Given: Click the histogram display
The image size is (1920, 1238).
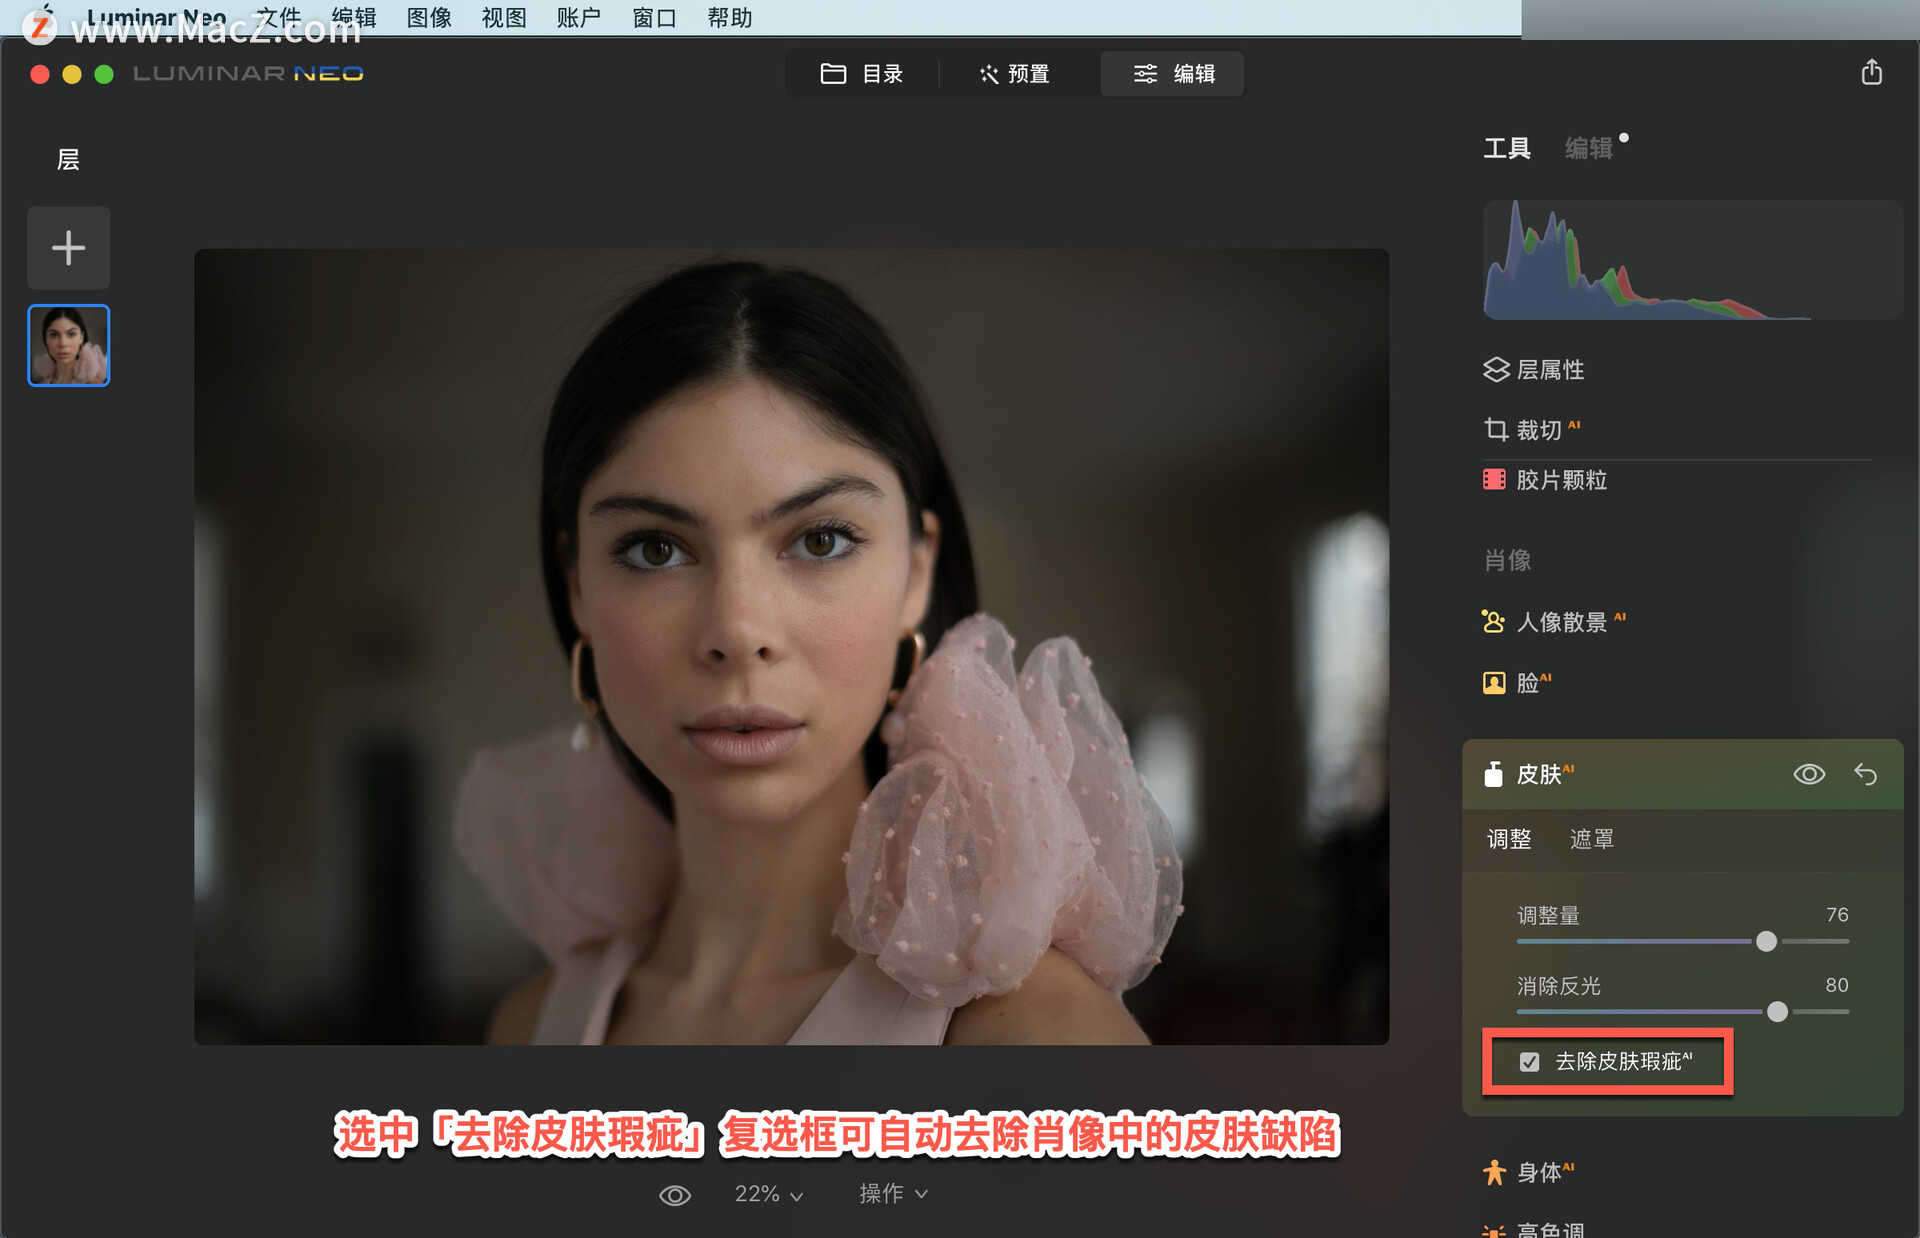Looking at the screenshot, I should (x=1691, y=260).
